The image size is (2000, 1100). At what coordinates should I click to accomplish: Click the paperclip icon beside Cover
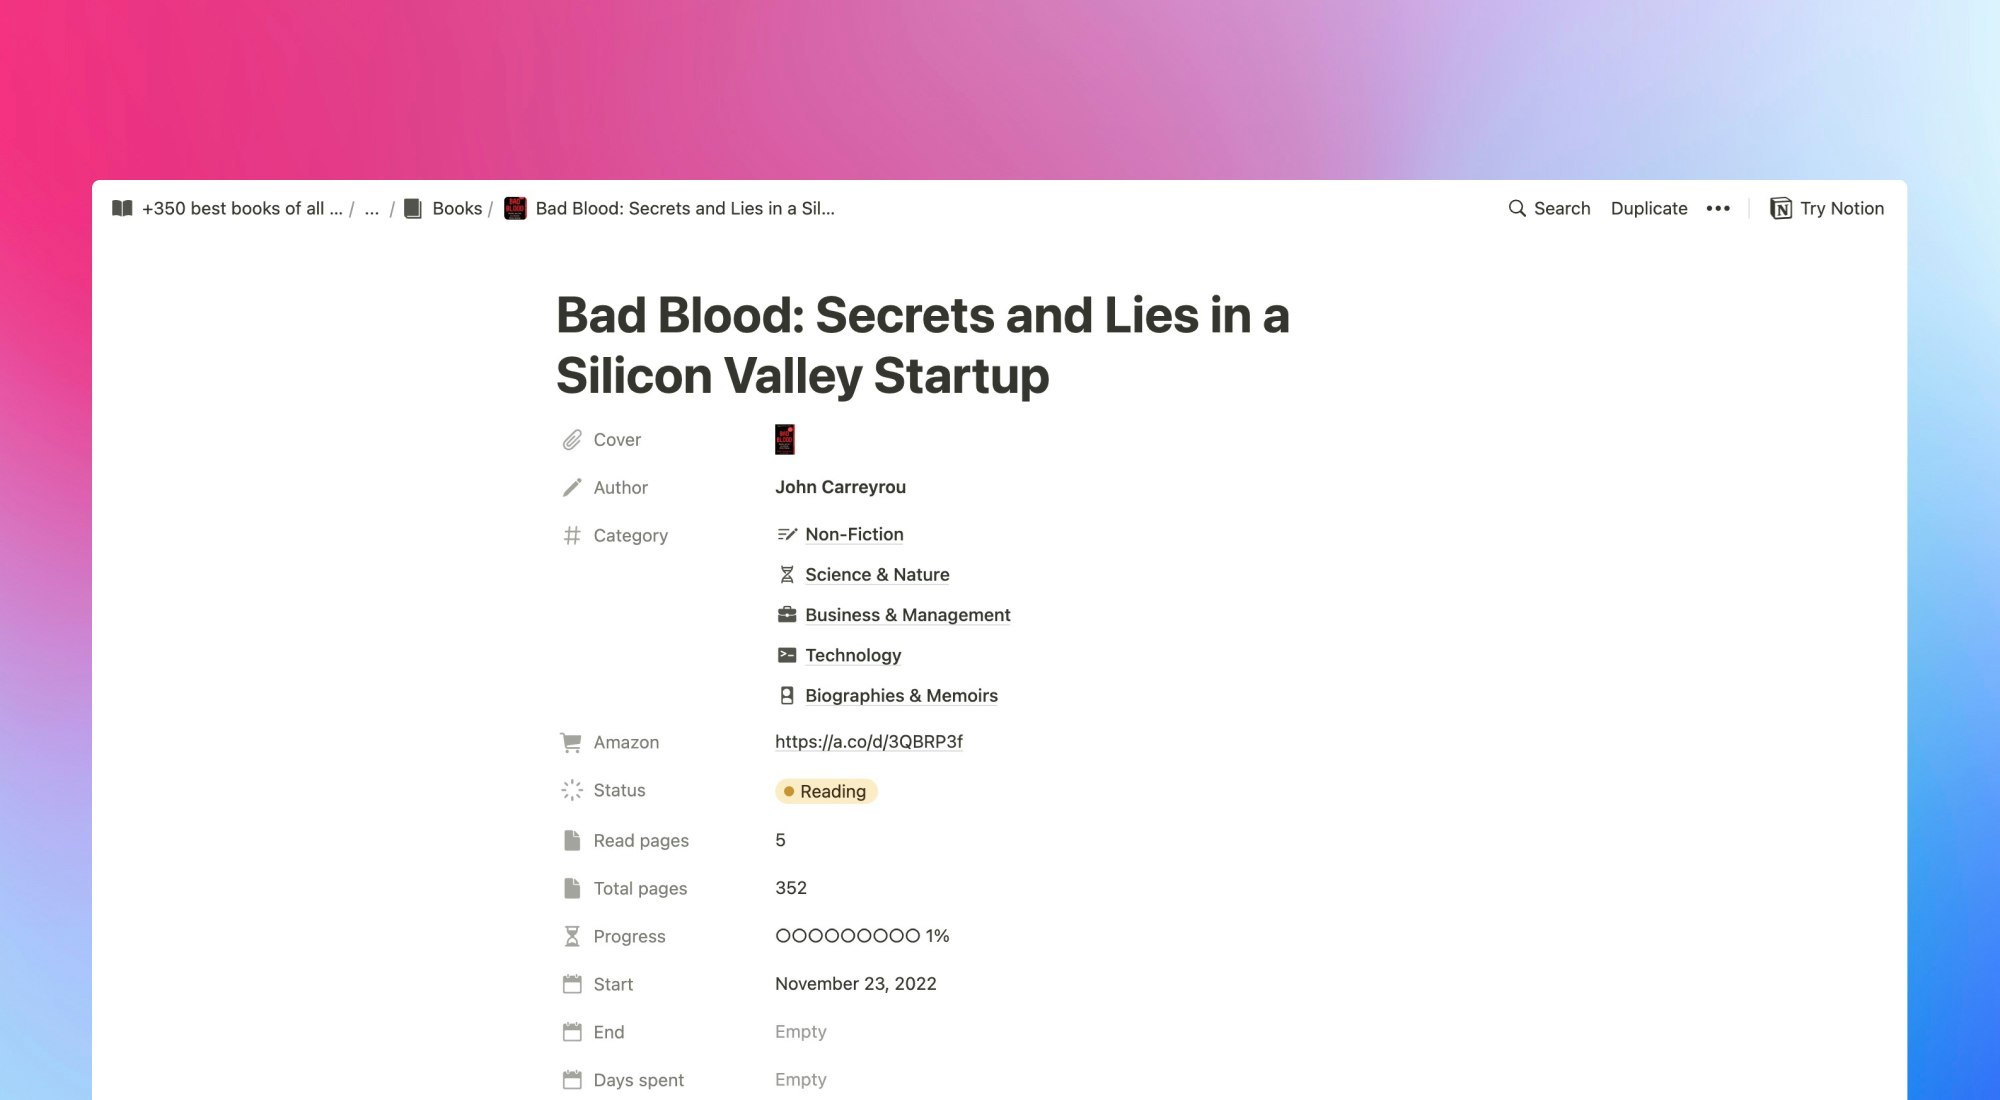[572, 440]
